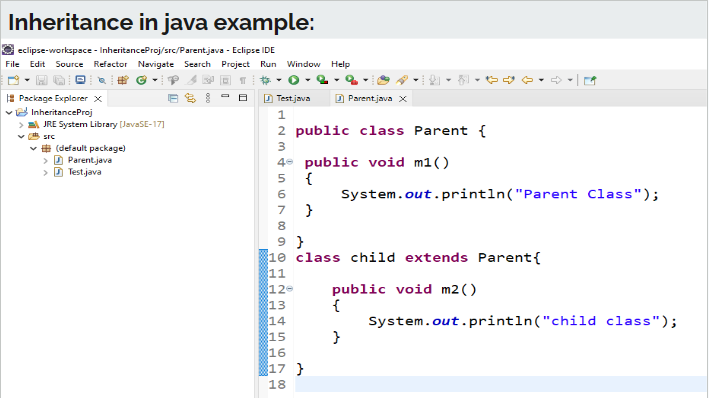Click the Toggle Block Selection icon
709x398 pixels.
tap(225, 81)
